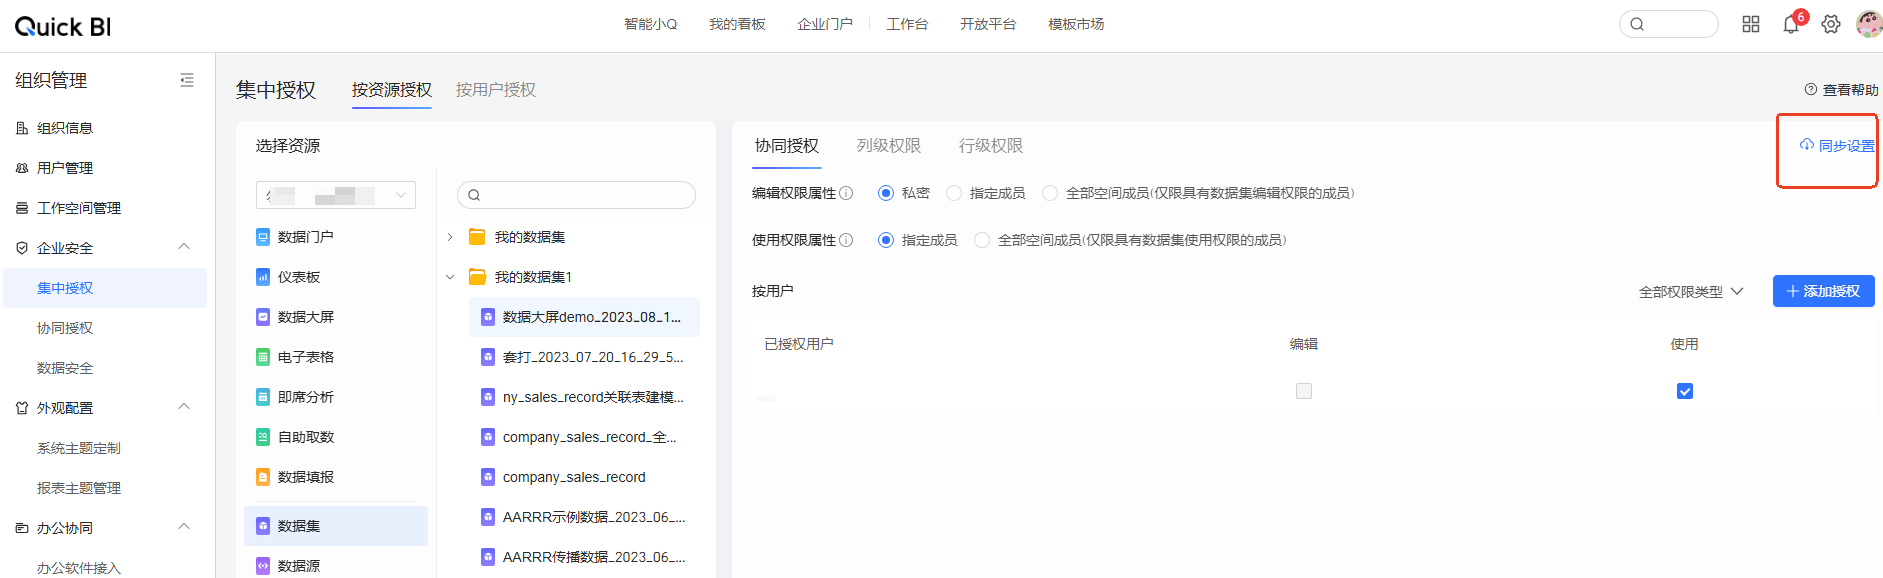Check the 编辑 permission checkbox

click(1303, 391)
